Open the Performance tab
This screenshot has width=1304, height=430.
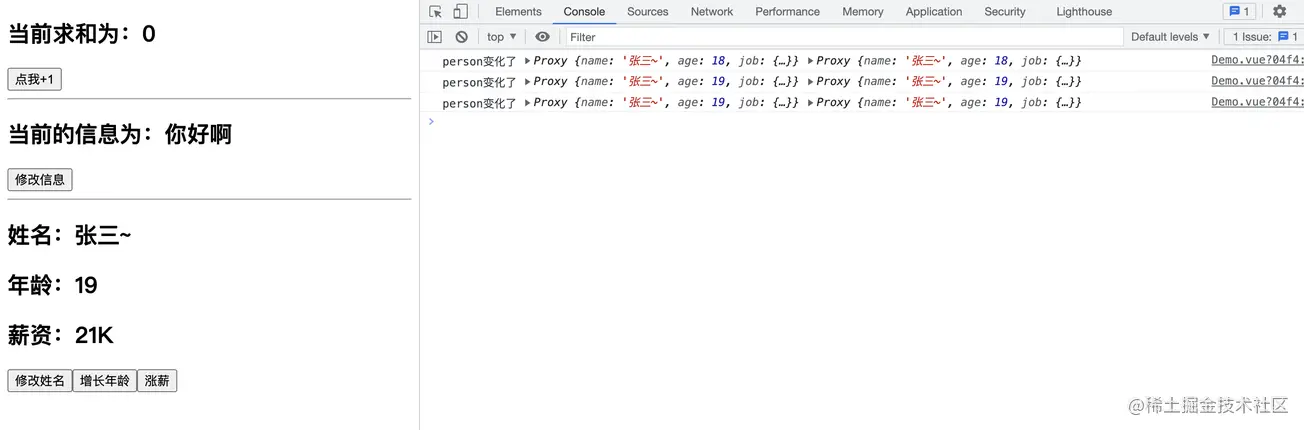(787, 12)
